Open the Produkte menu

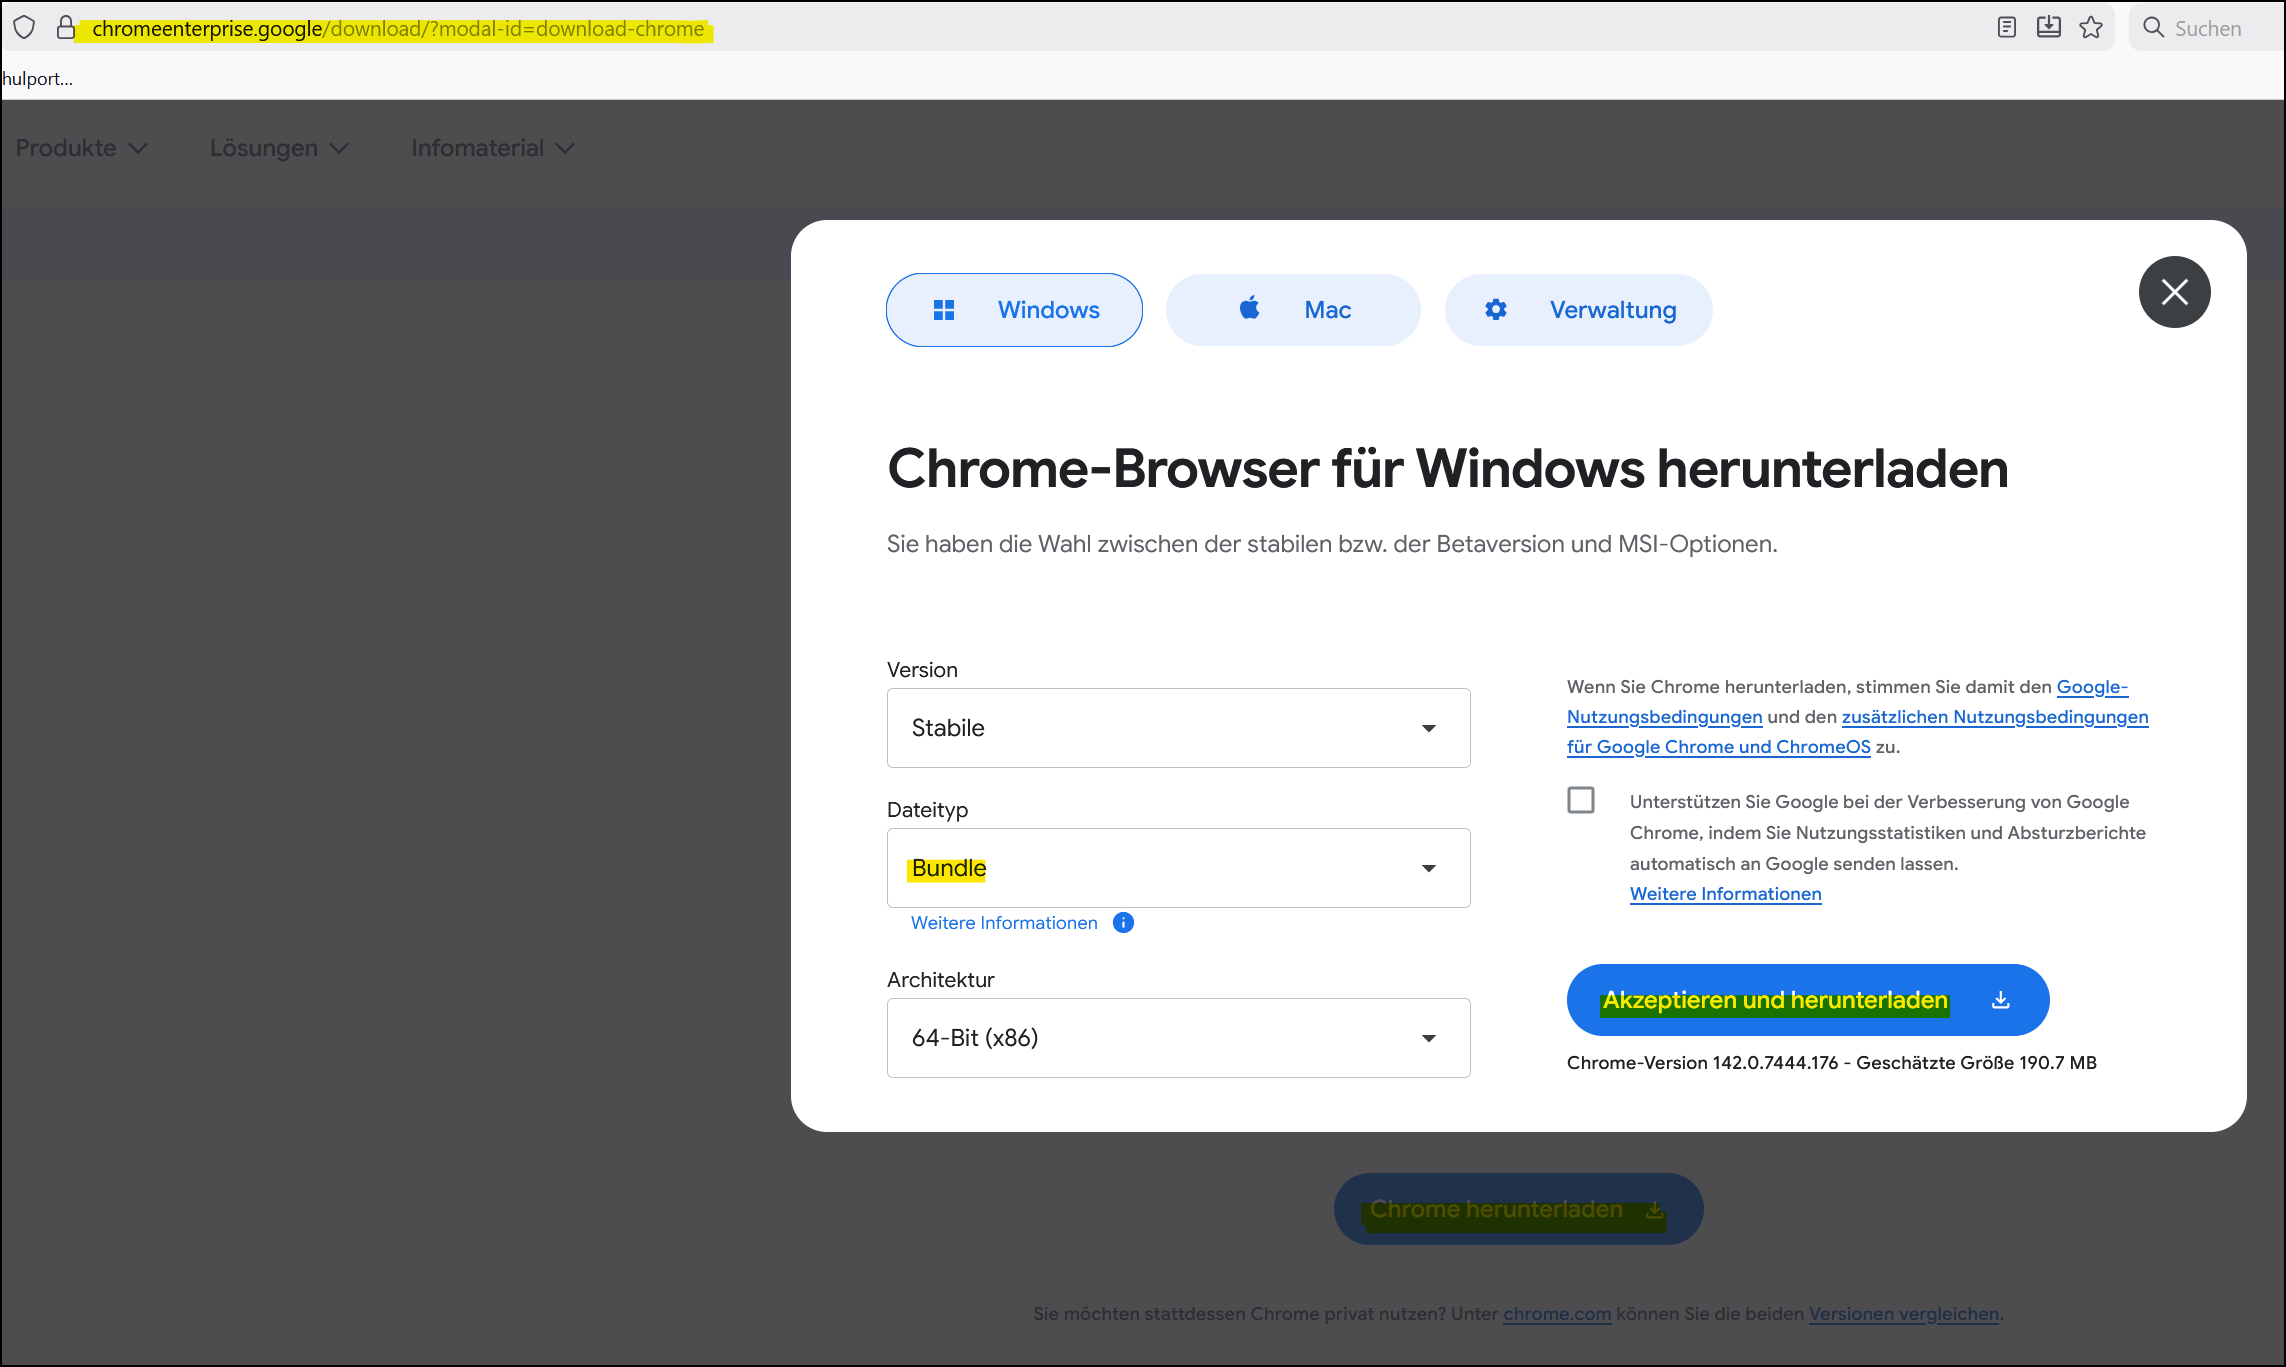(x=81, y=147)
